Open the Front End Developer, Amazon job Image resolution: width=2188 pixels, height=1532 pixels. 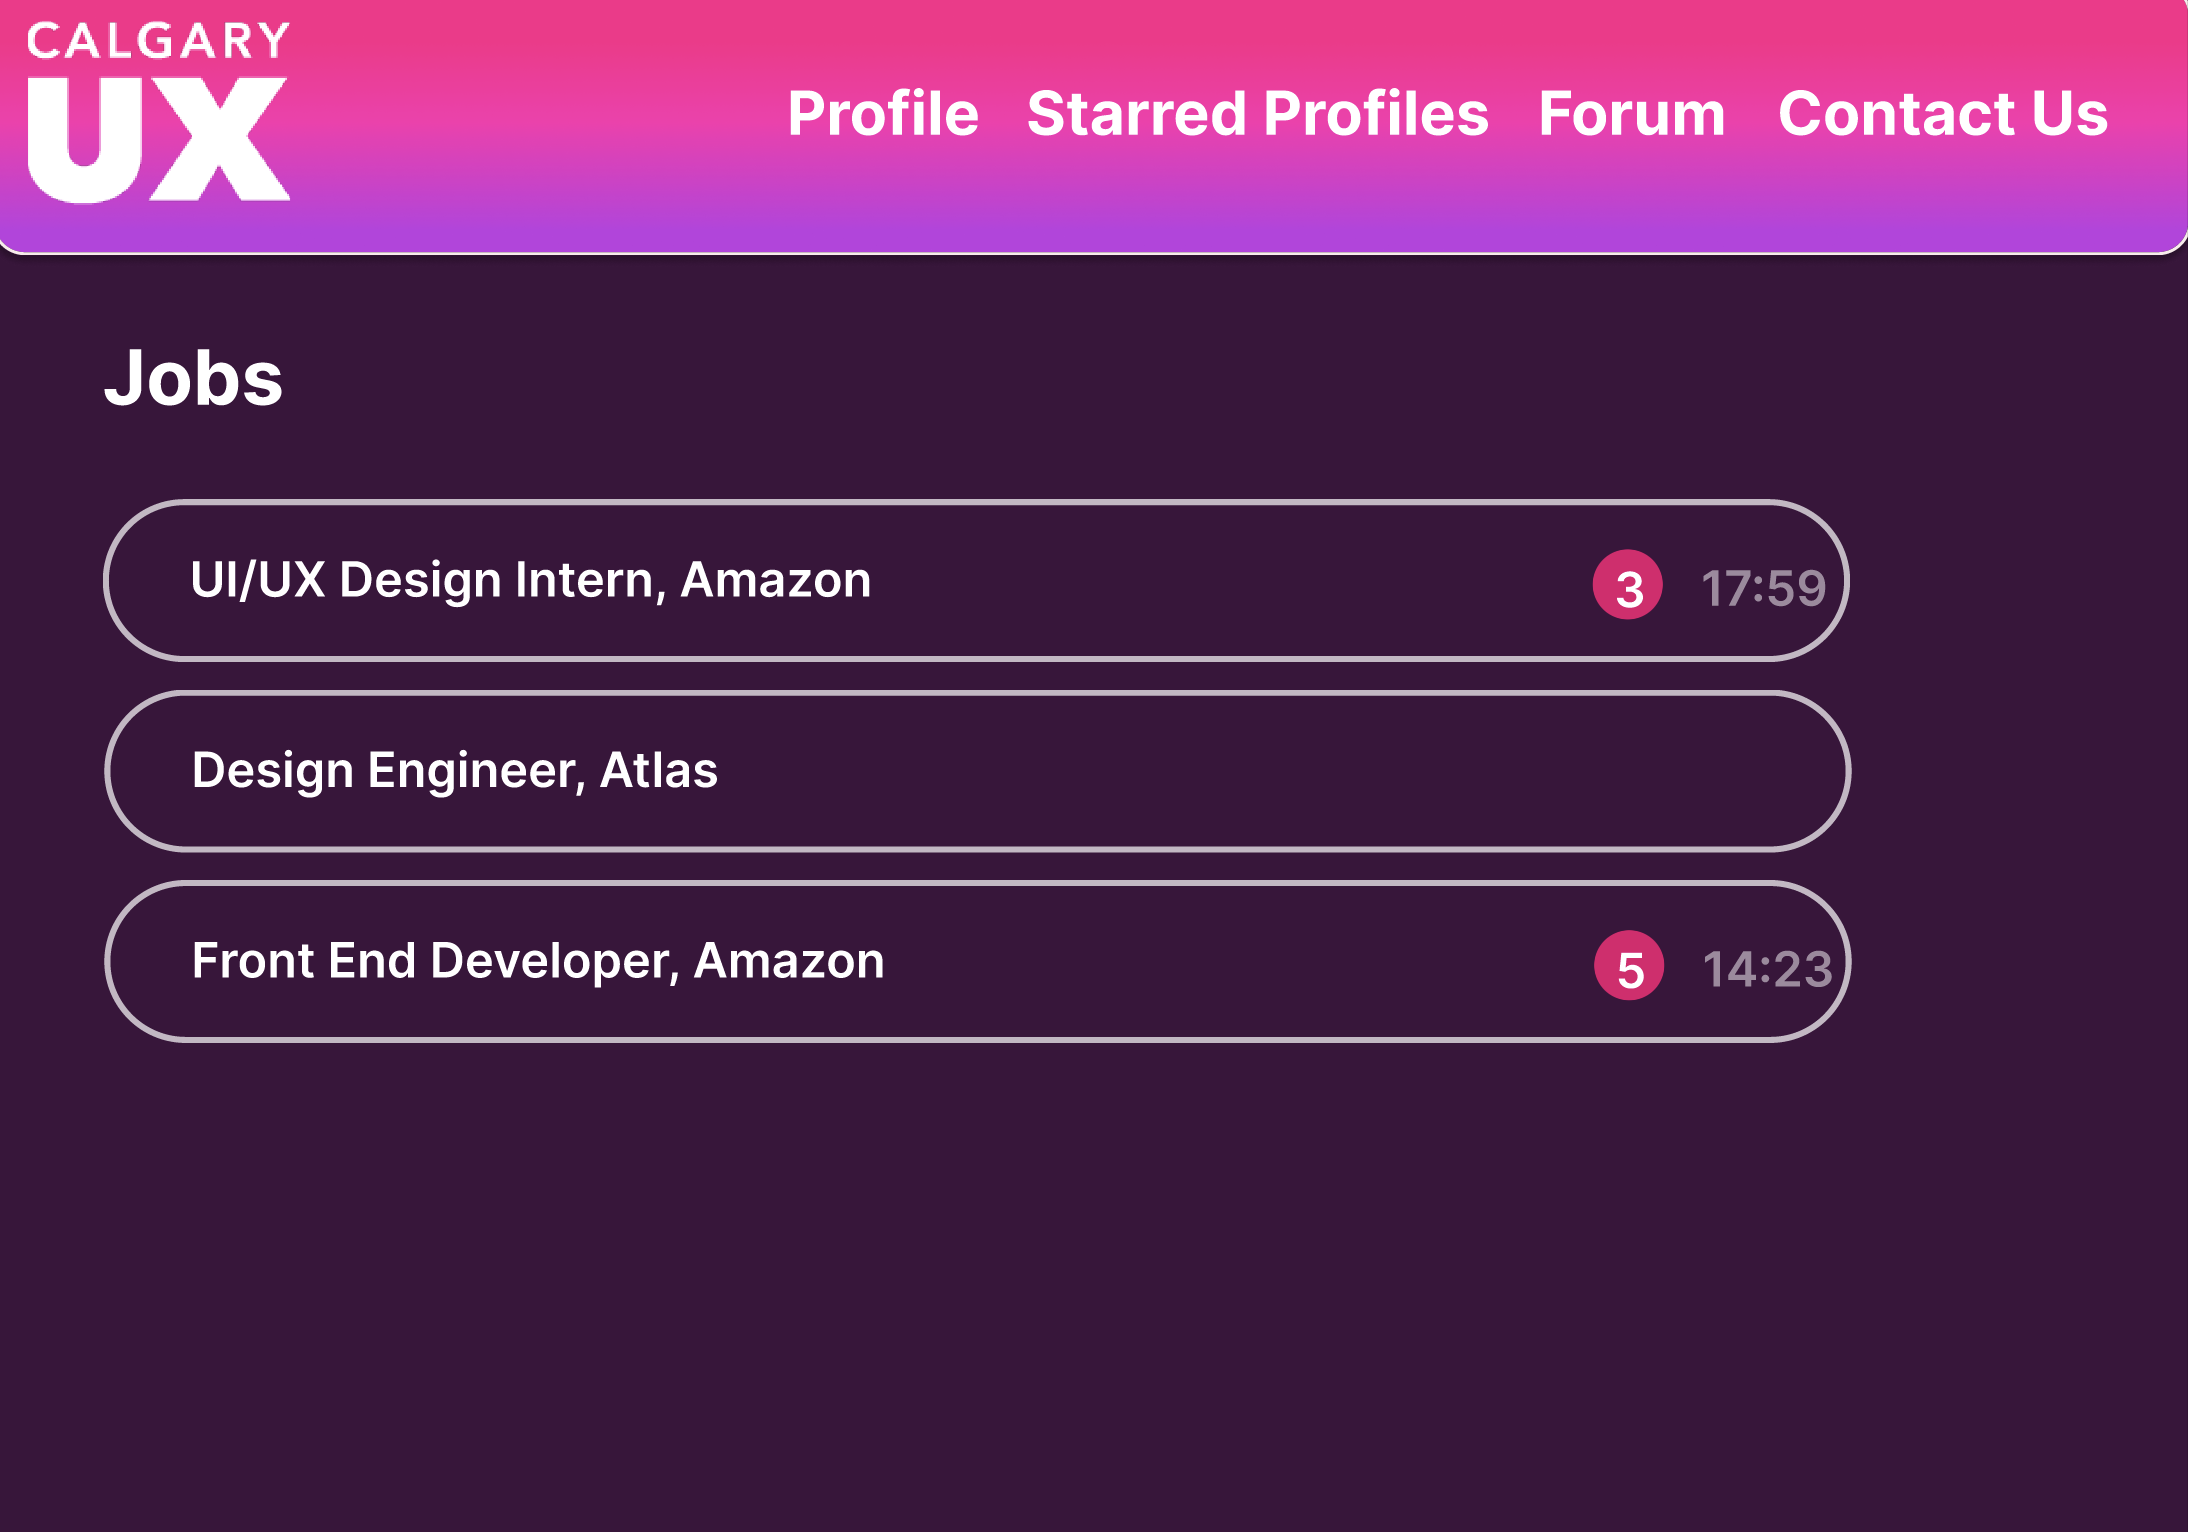pos(977,961)
